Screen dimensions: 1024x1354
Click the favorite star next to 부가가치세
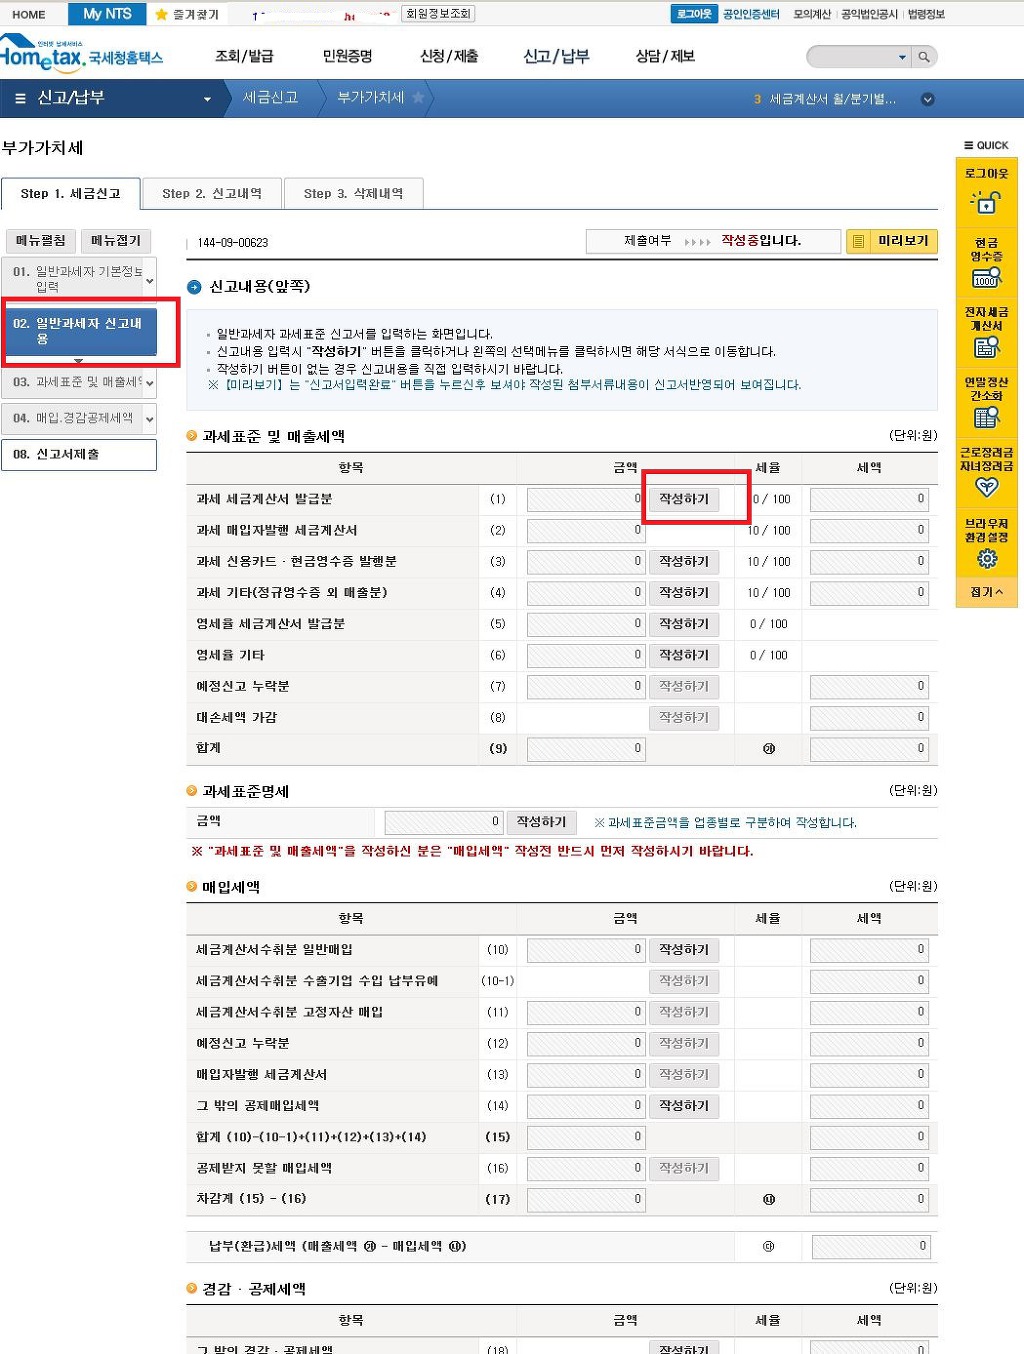click(418, 98)
